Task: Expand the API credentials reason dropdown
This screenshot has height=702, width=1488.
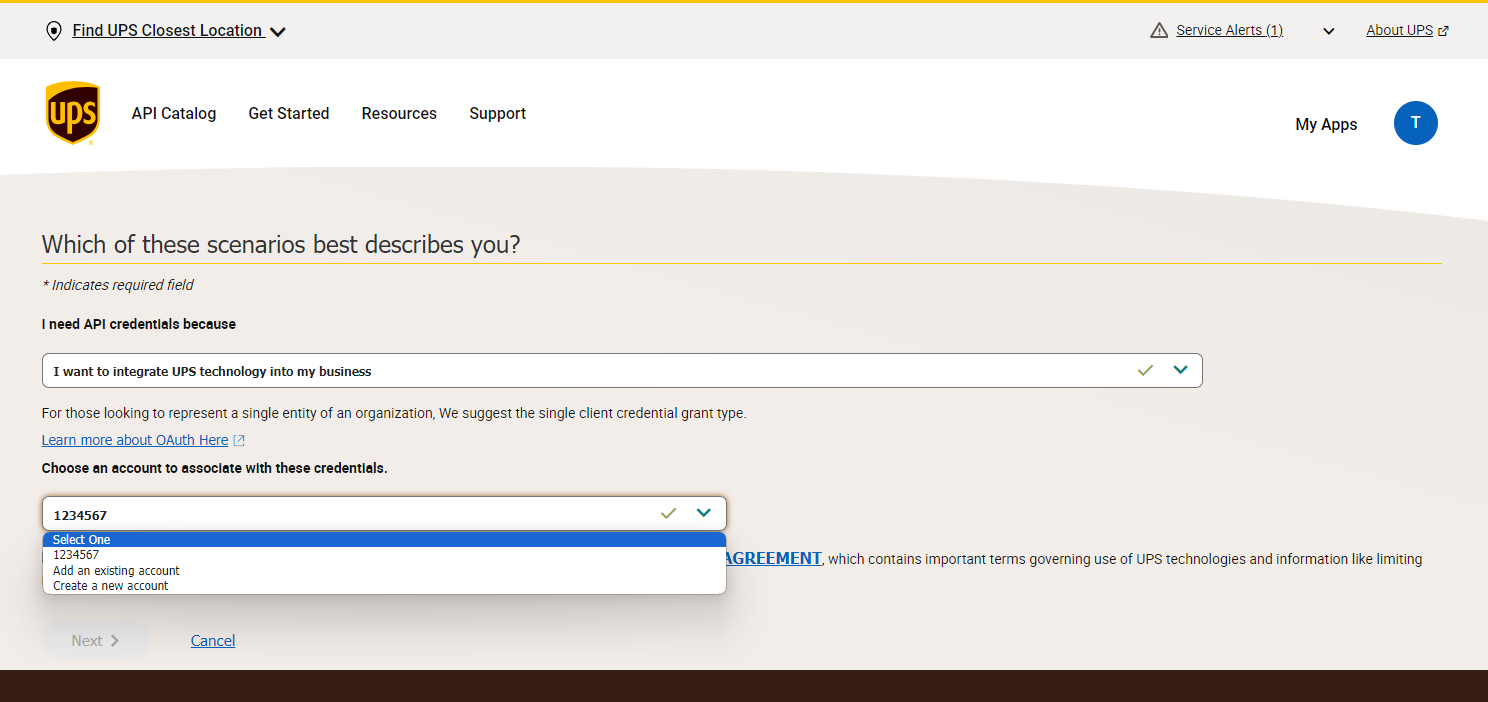Action: [x=1181, y=369]
